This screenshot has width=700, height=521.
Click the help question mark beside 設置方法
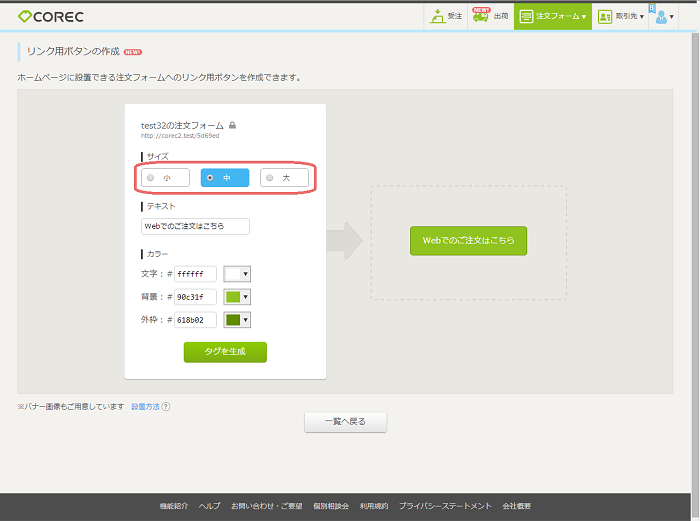(166, 406)
